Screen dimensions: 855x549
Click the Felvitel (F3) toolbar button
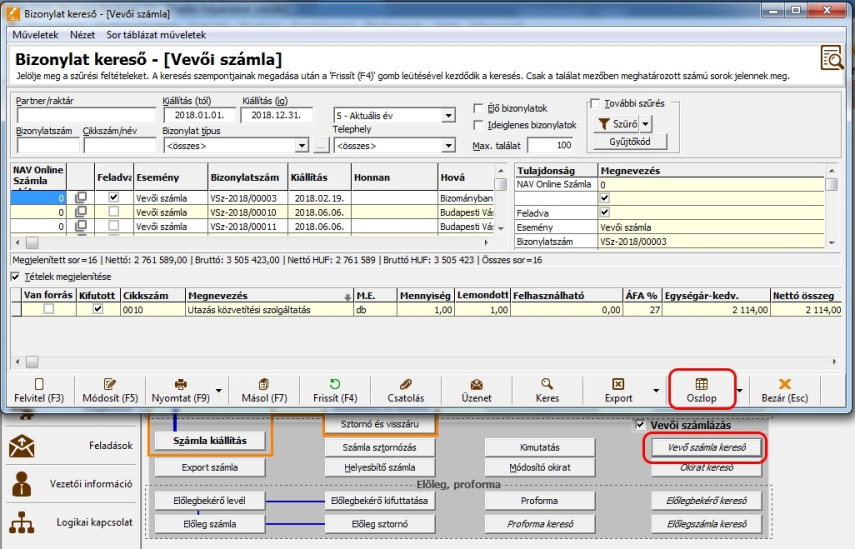coord(40,389)
